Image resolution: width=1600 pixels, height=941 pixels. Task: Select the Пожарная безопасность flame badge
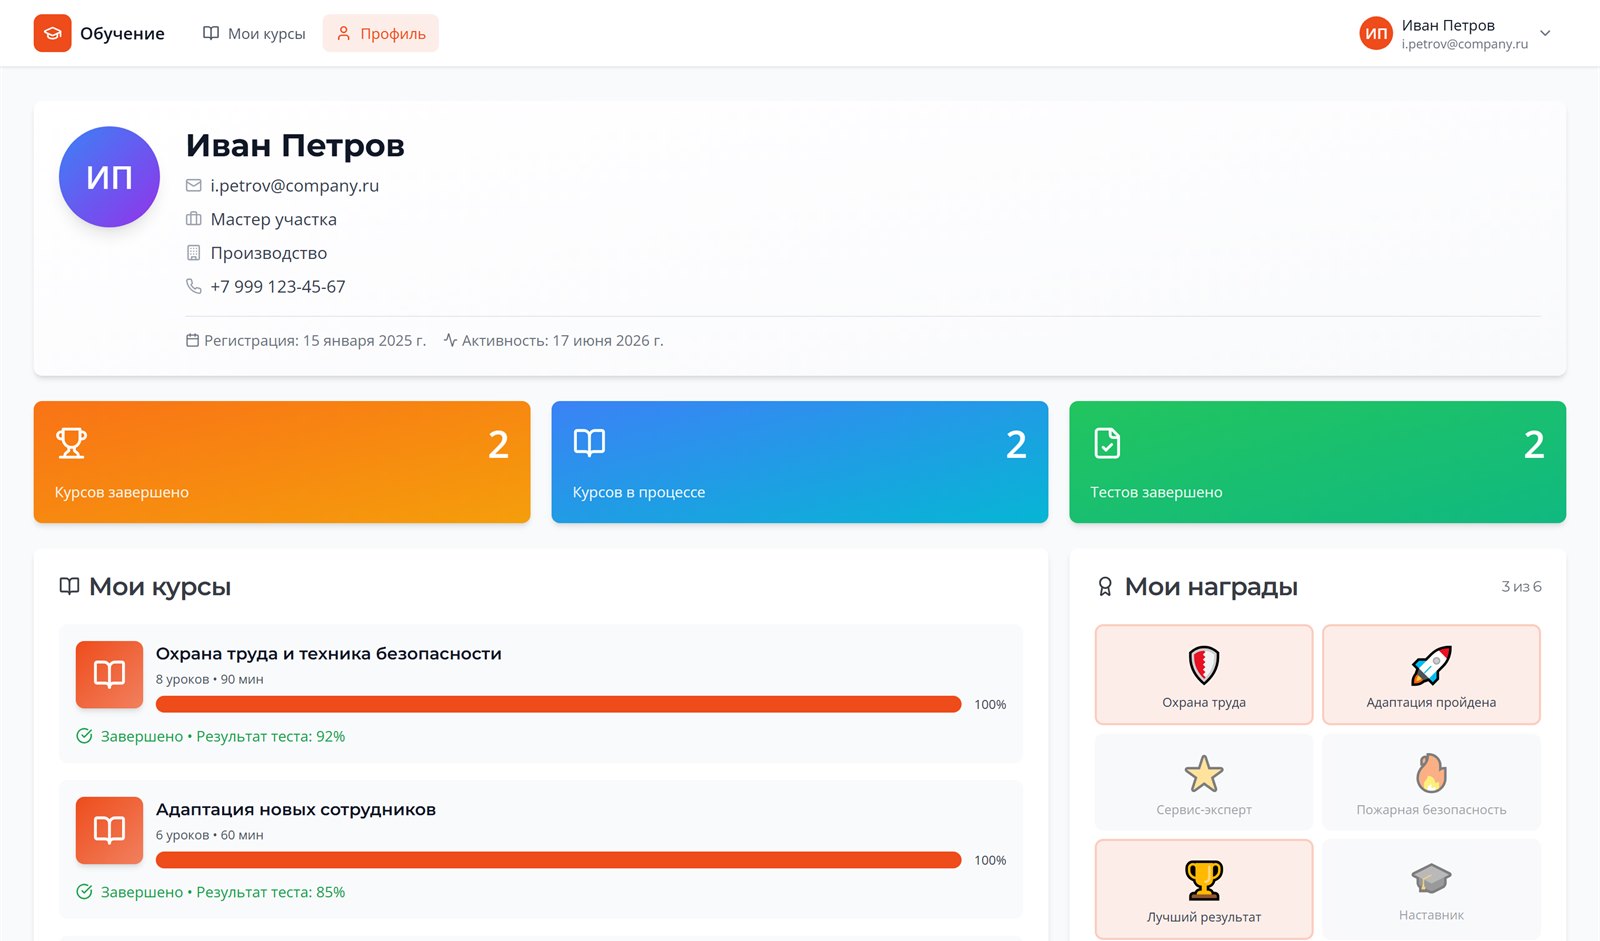coord(1431,782)
